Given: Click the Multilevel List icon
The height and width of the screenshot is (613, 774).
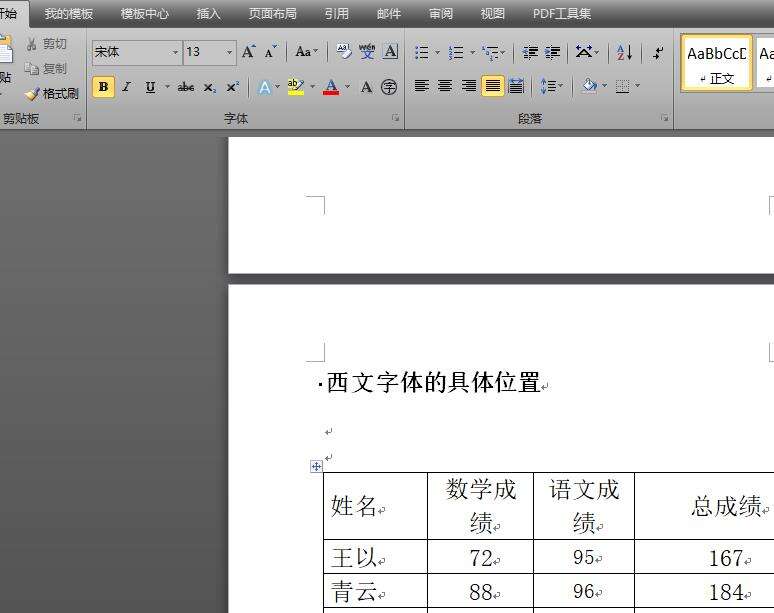Looking at the screenshot, I should (x=490, y=52).
